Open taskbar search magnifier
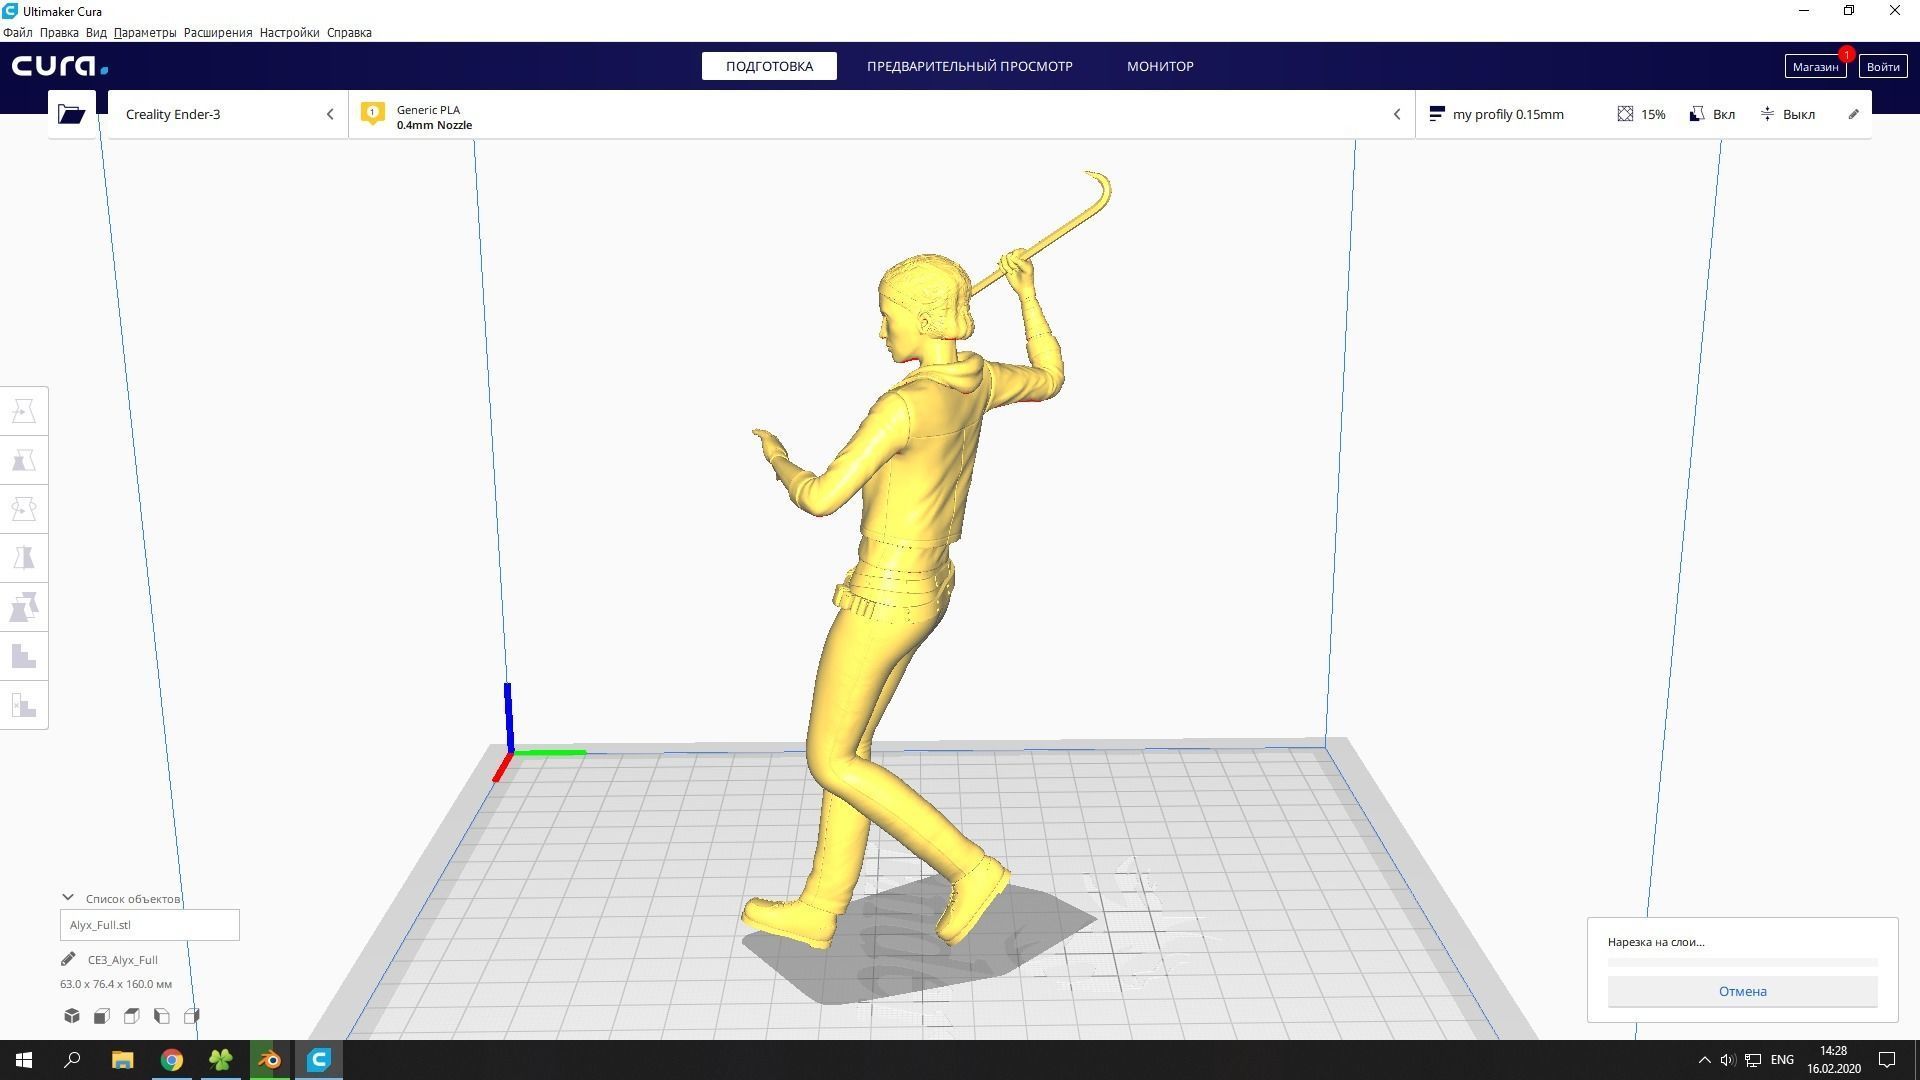This screenshot has width=1920, height=1080. click(72, 1060)
